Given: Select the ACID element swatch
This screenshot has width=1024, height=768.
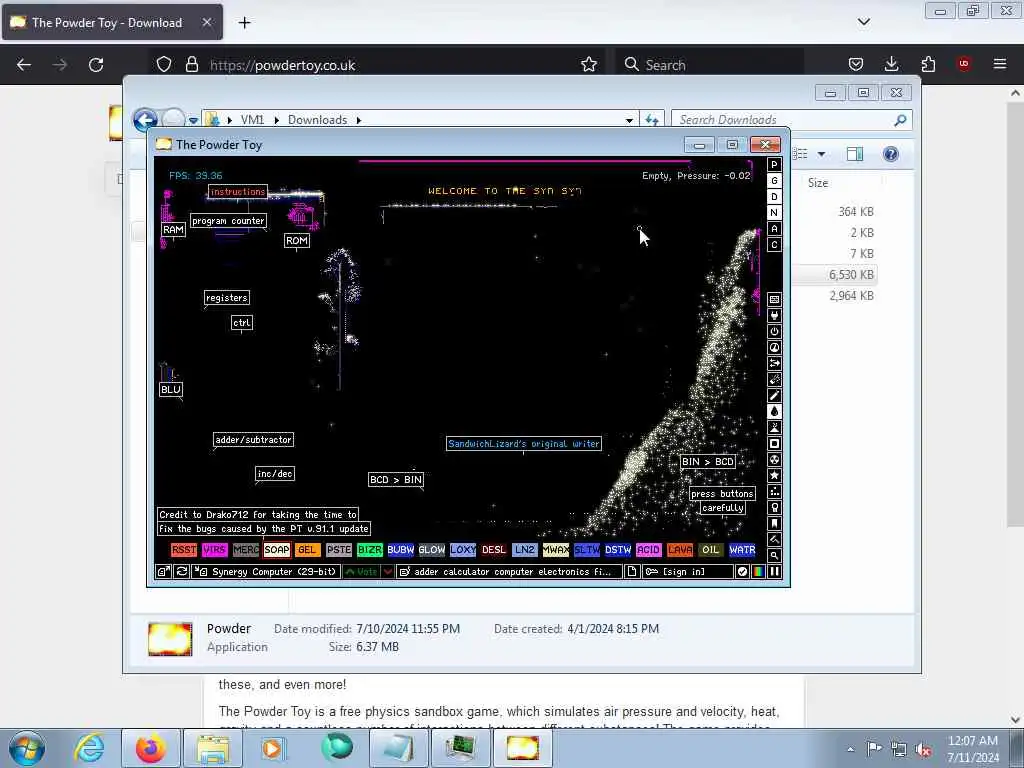Looking at the screenshot, I should [x=648, y=550].
